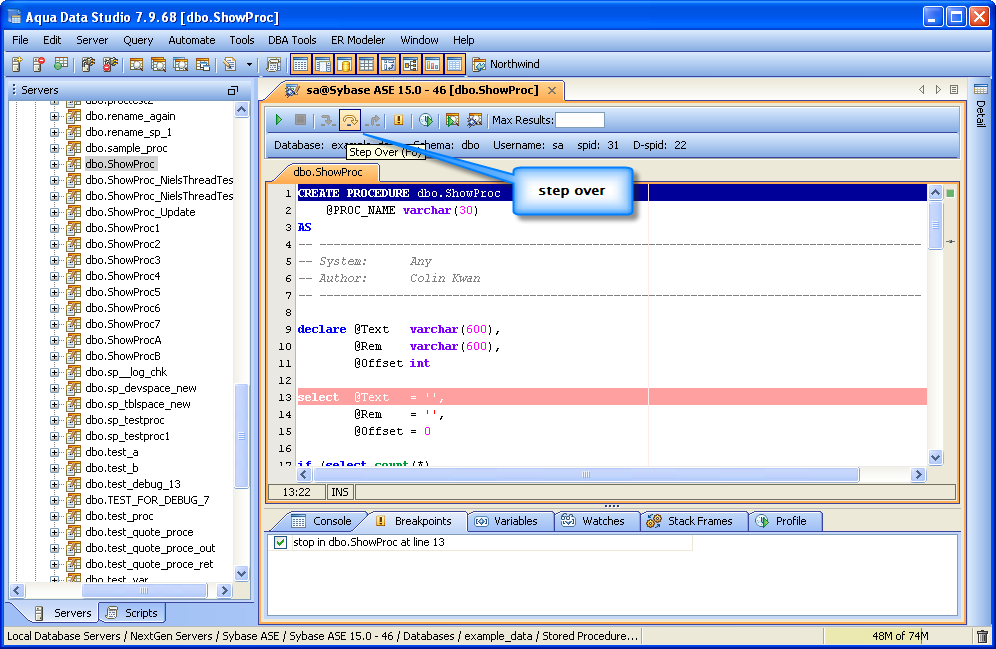Viewport: 996px width, 649px height.
Task: Click the Step Into debugger icon
Action: tap(326, 120)
